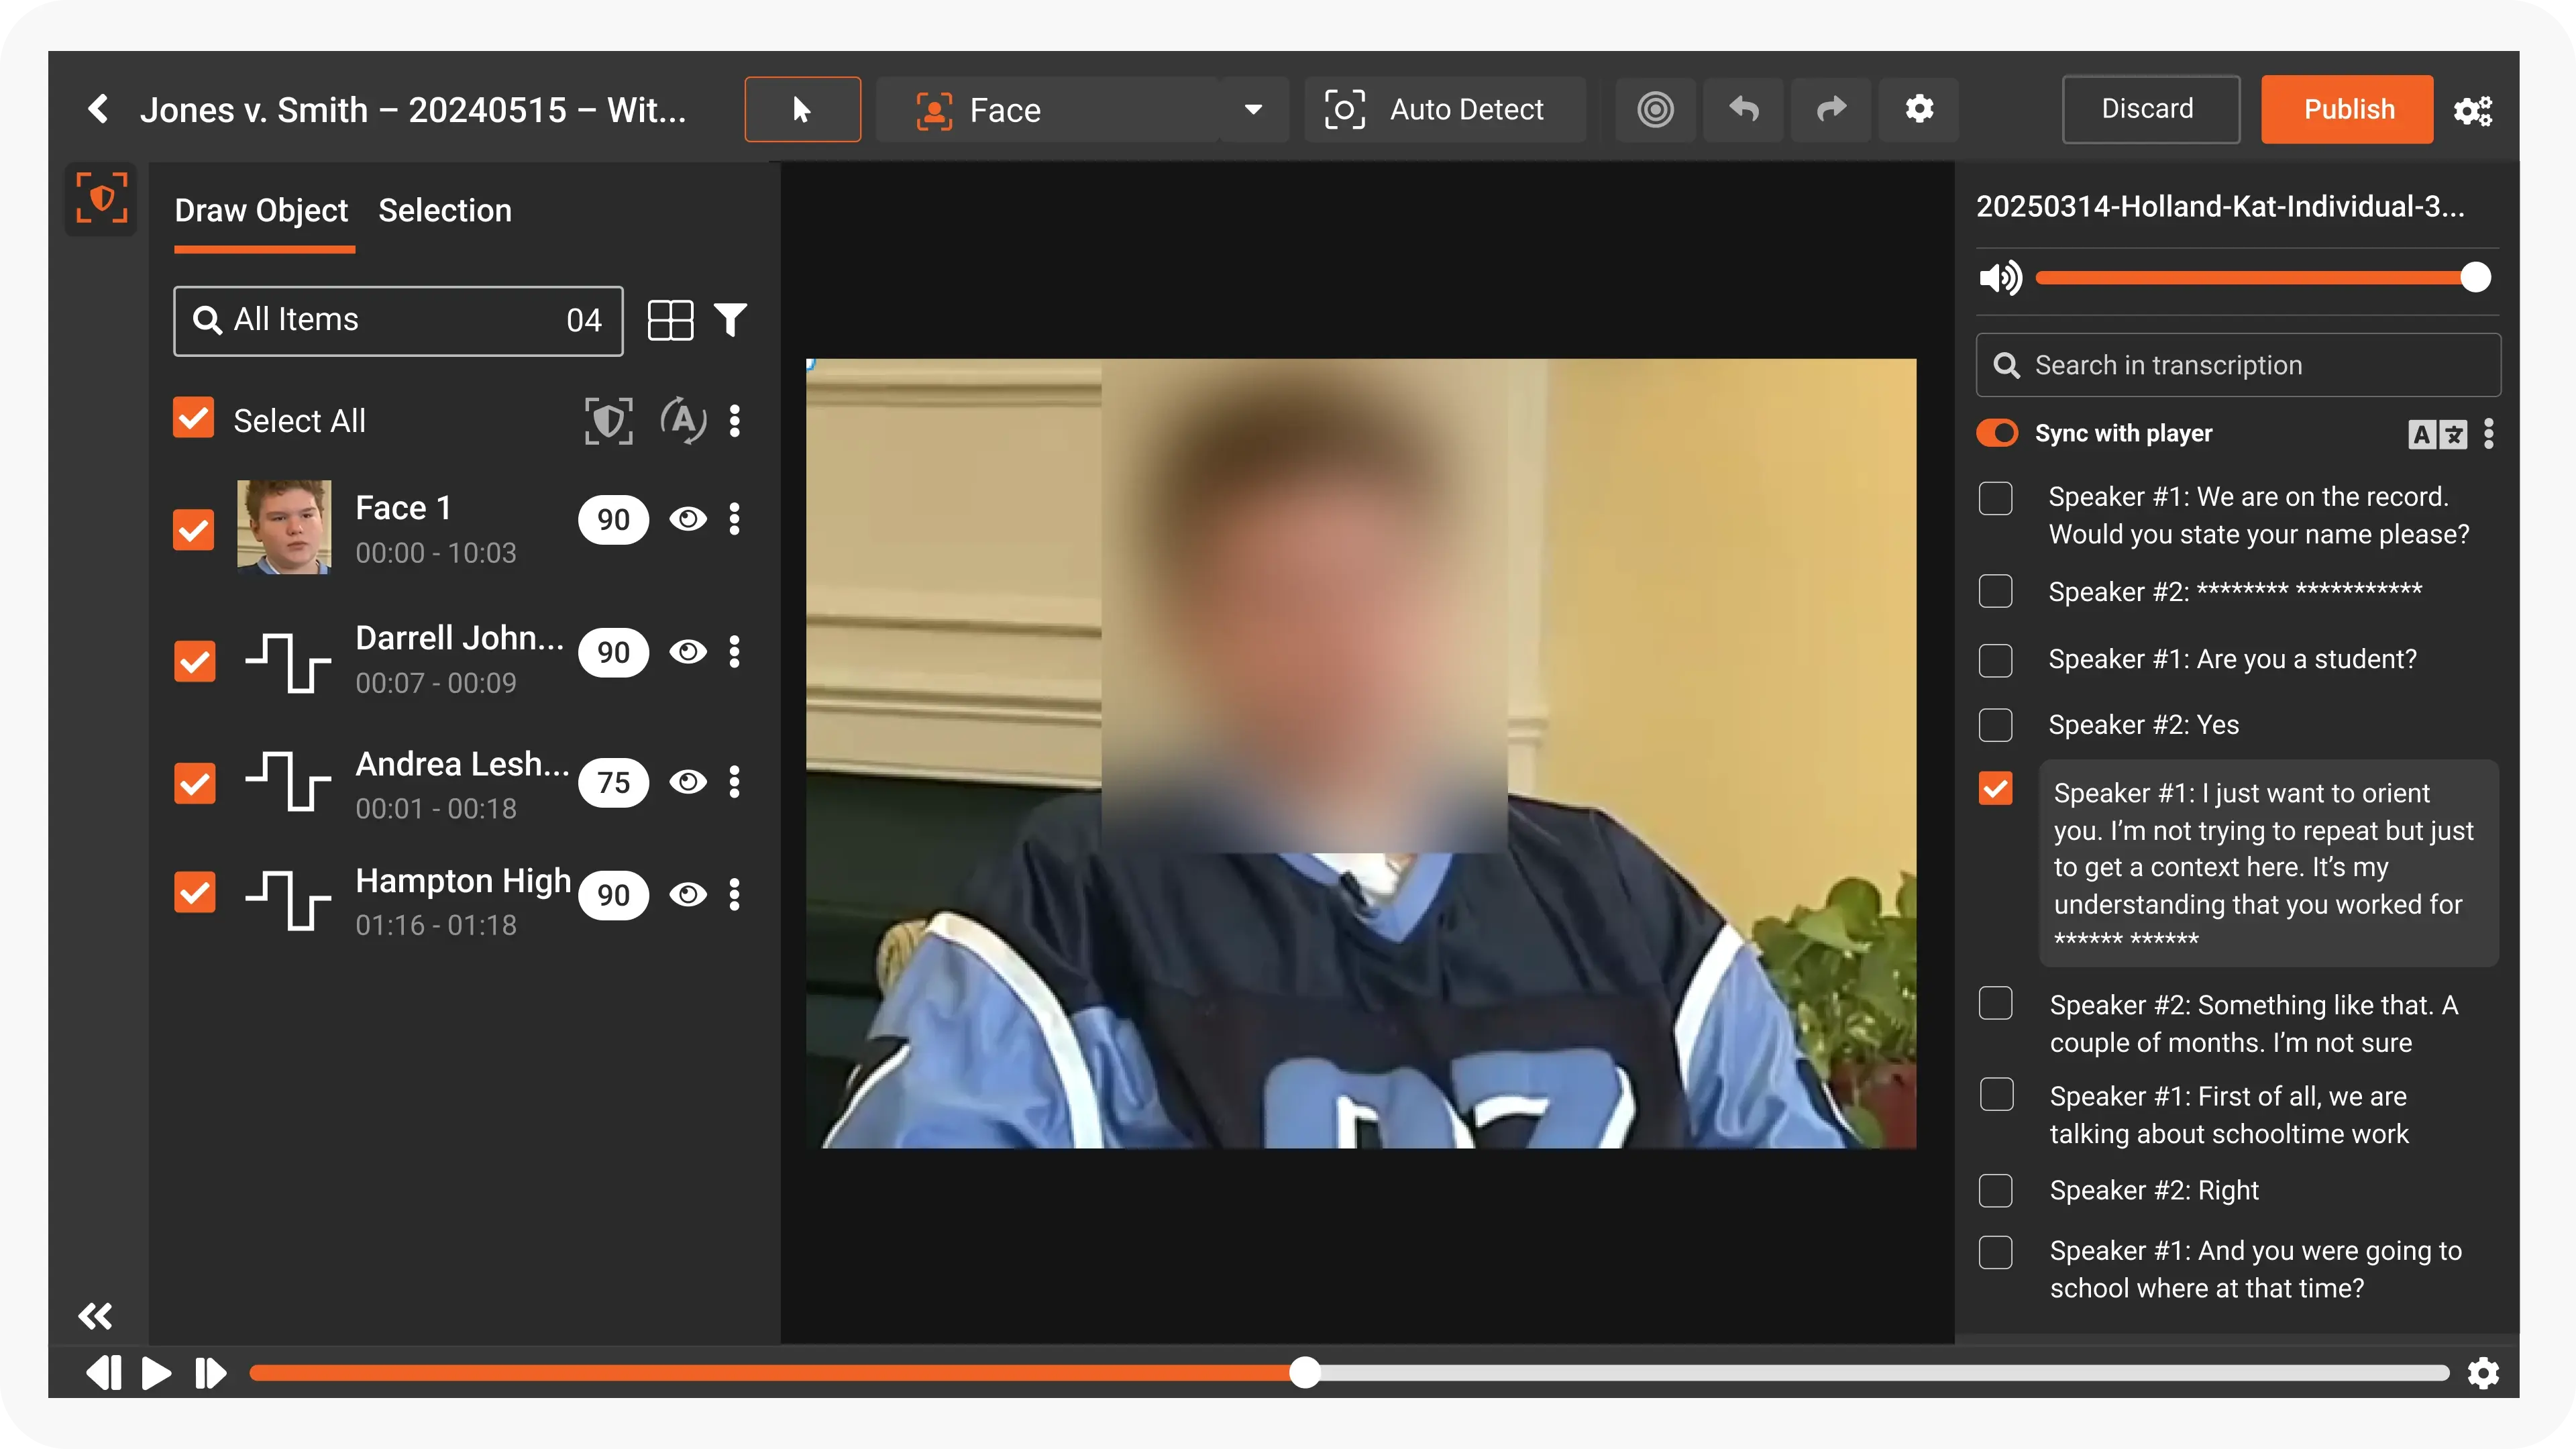Step back one frame

104,1373
